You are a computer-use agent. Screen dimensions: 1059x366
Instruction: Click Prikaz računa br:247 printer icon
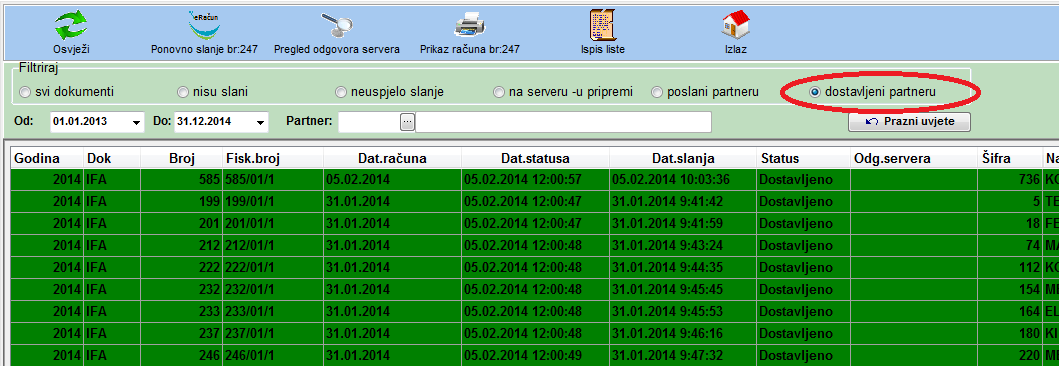point(469,26)
